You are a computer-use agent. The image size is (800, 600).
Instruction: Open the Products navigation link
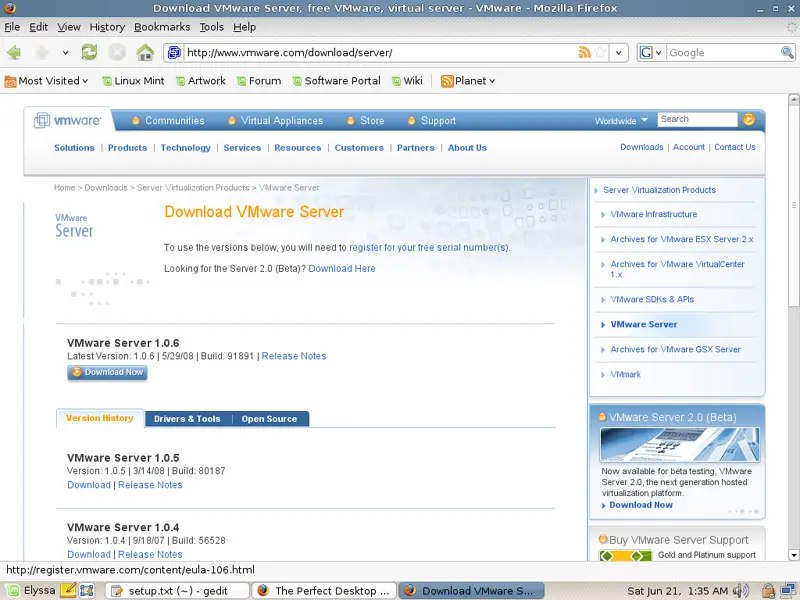[x=128, y=148]
